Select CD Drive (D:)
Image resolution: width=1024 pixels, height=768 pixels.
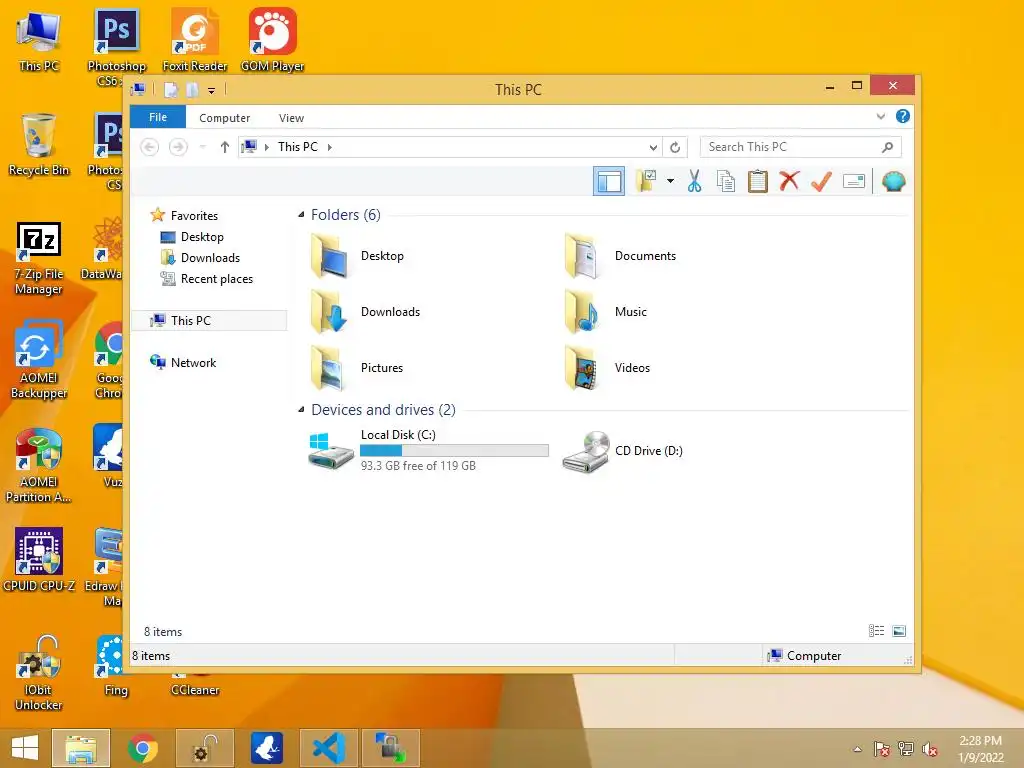coord(623,451)
